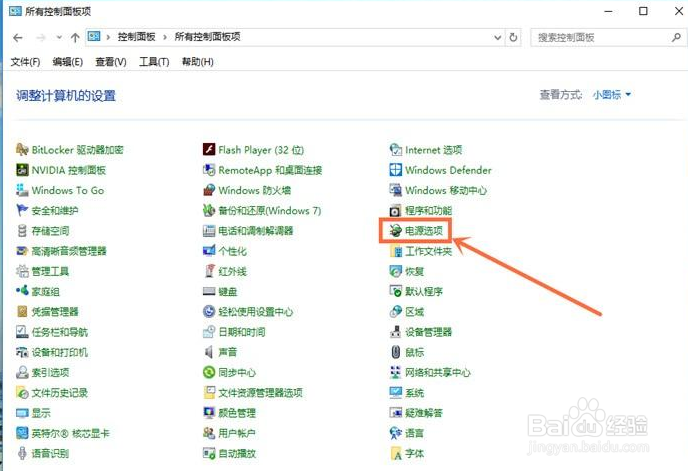688x471 pixels.
Task: Click the Internet 选项 icon
Action: tap(395, 150)
